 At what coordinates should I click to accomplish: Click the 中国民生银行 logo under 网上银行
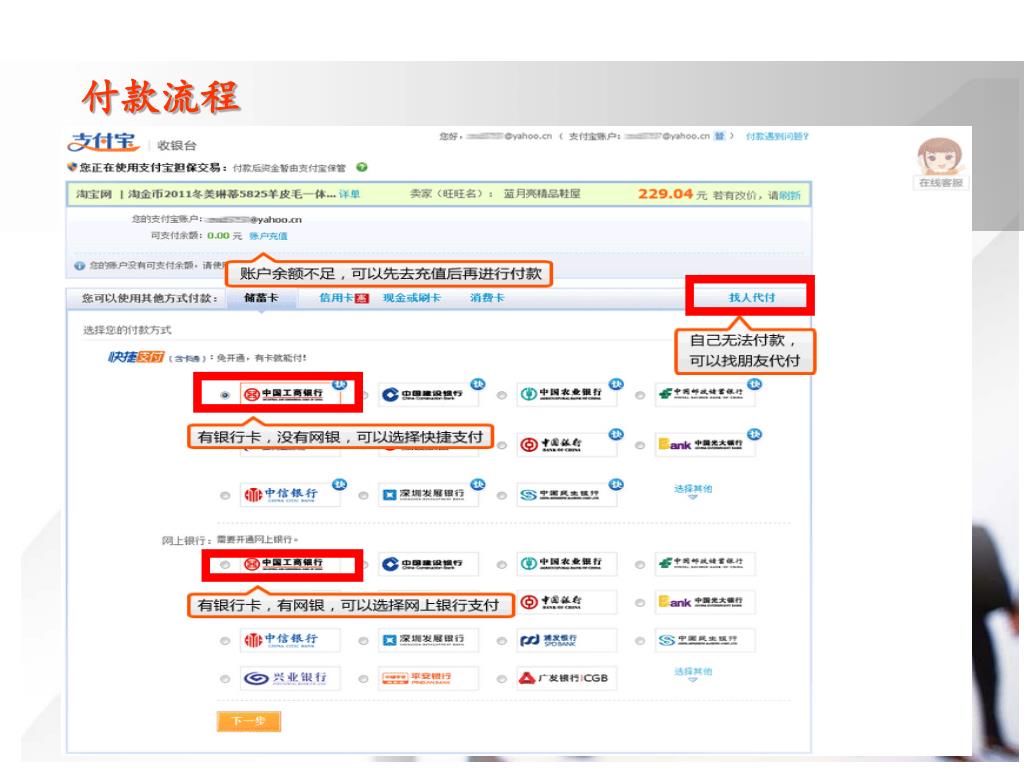click(705, 640)
